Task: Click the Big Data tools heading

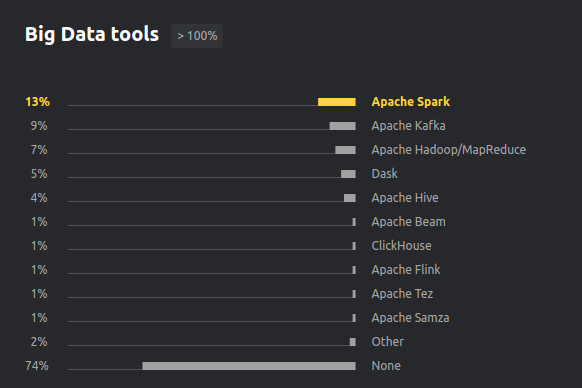Action: click(92, 35)
